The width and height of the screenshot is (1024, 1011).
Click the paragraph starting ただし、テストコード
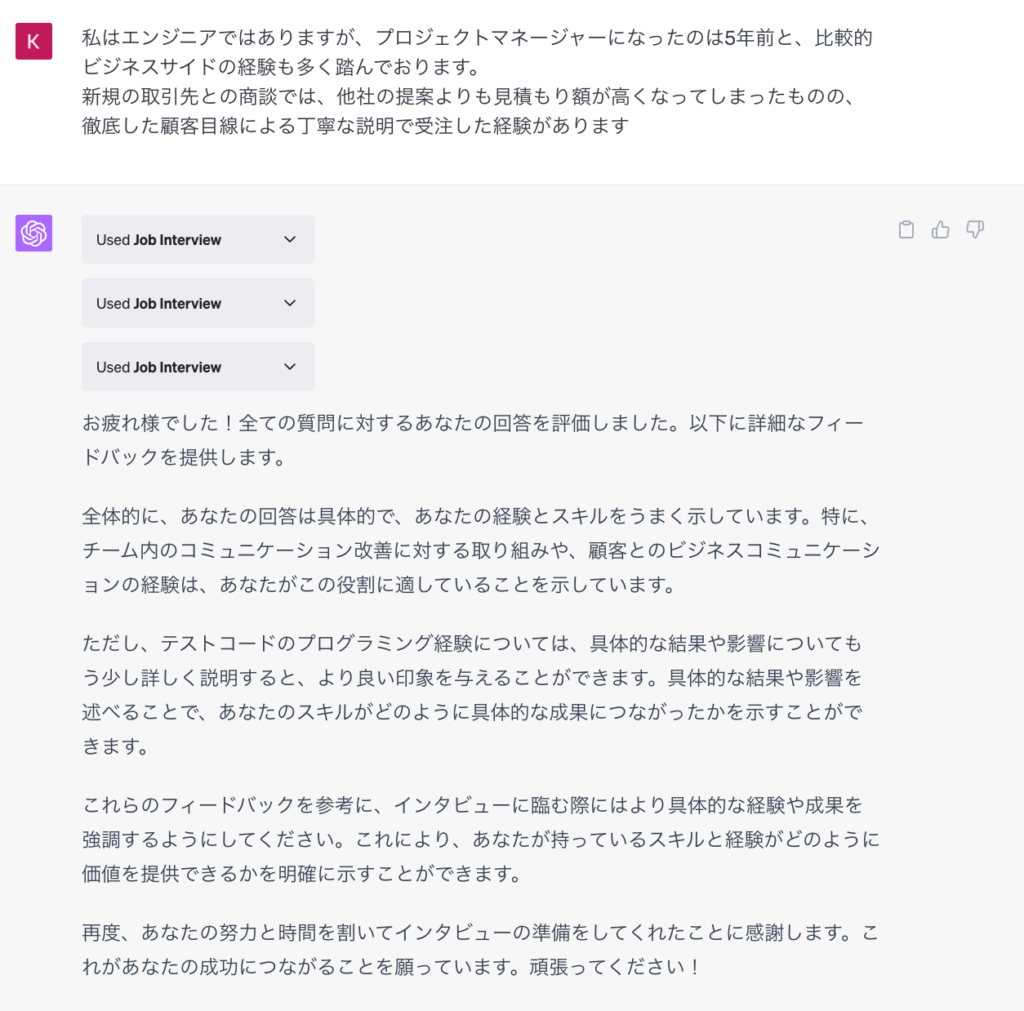(x=472, y=694)
